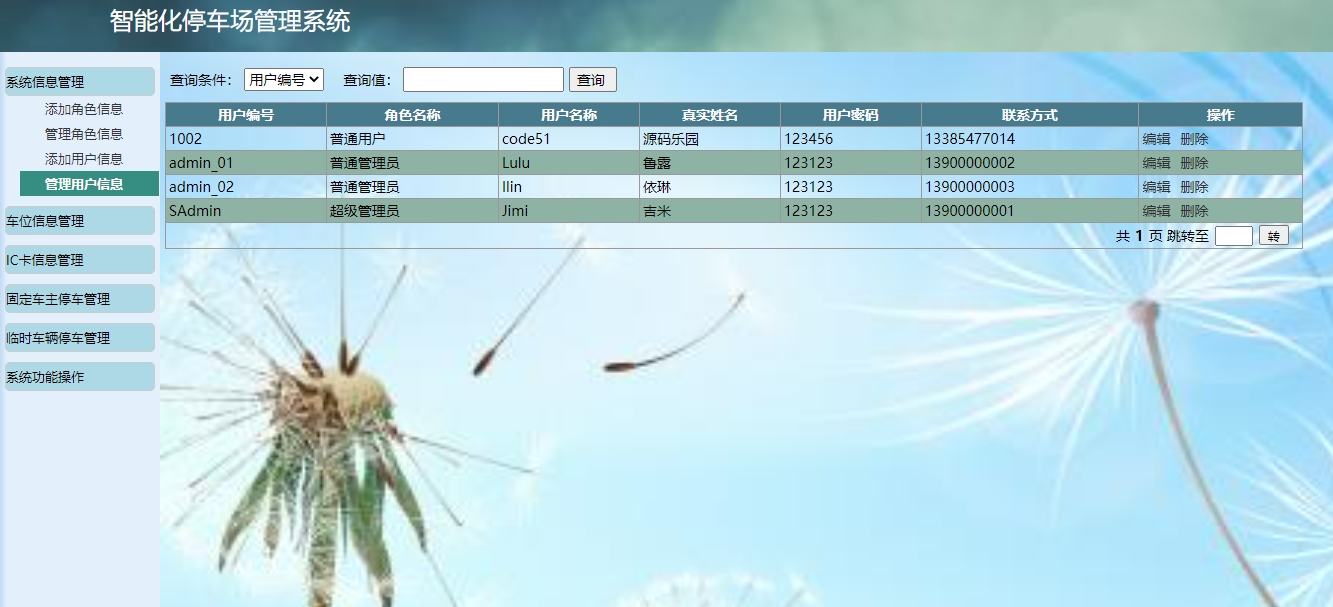This screenshot has width=1333, height=607.
Task: Edit the admin_01 user row
Action: (1156, 163)
